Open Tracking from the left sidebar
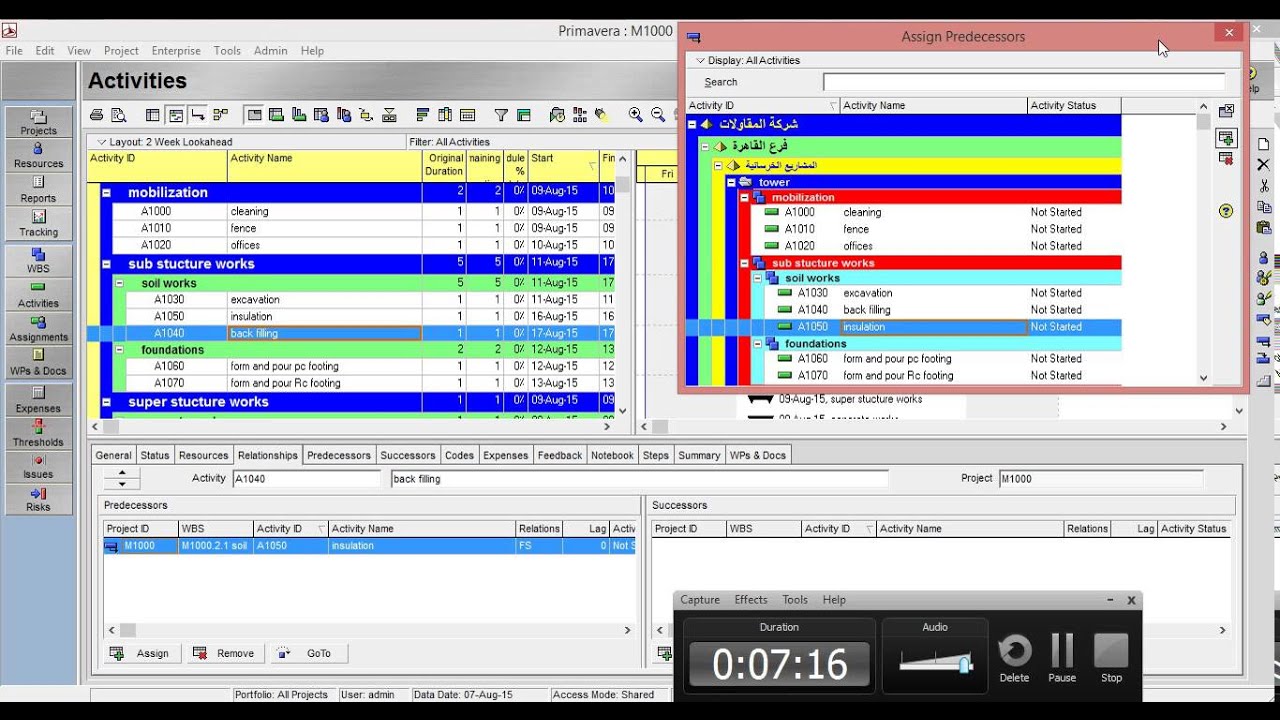Image resolution: width=1280 pixels, height=720 pixels. point(38,224)
